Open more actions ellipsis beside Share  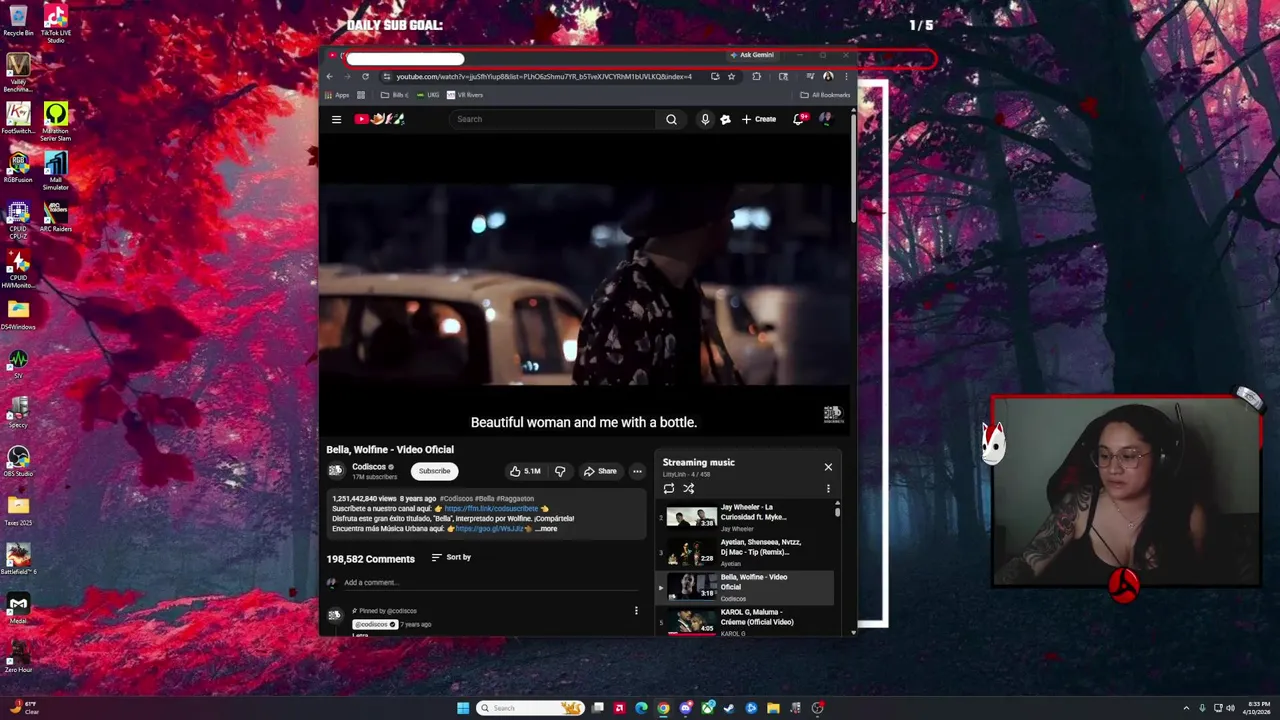(x=637, y=471)
